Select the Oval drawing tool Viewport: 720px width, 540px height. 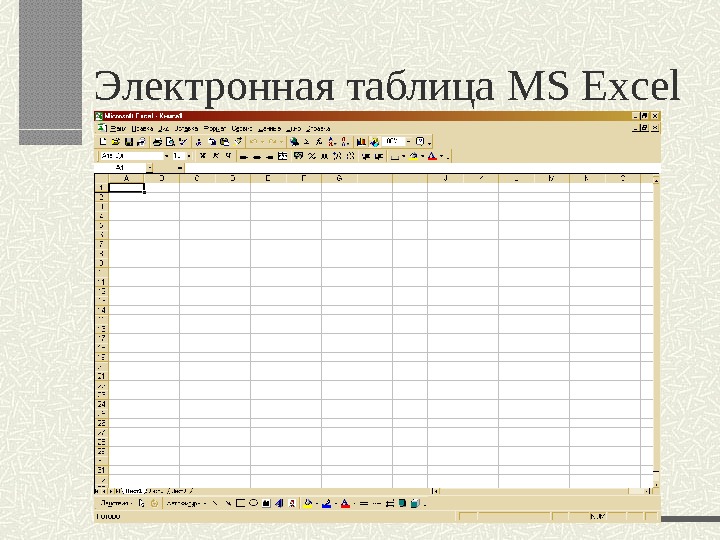tap(253, 503)
